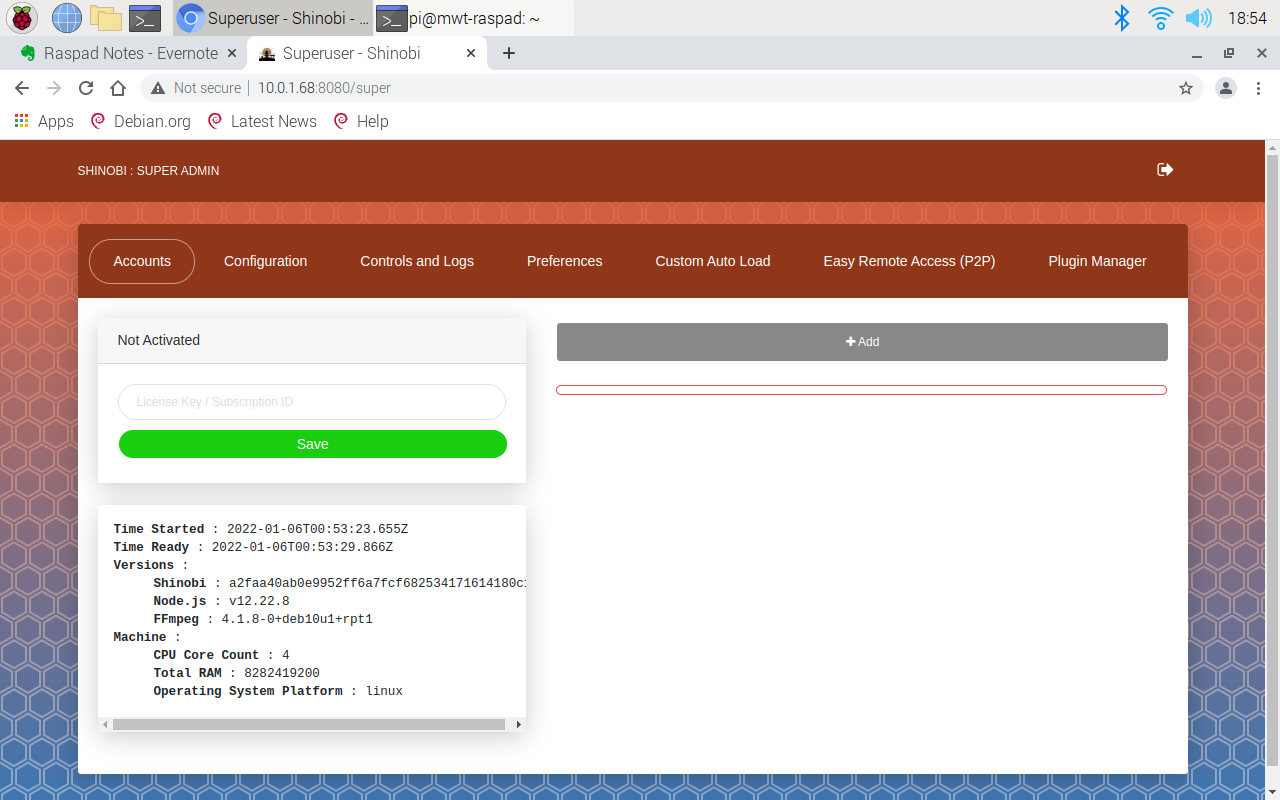Open the Raspberry Pi main menu
The width and height of the screenshot is (1280, 800).
tap(22, 18)
